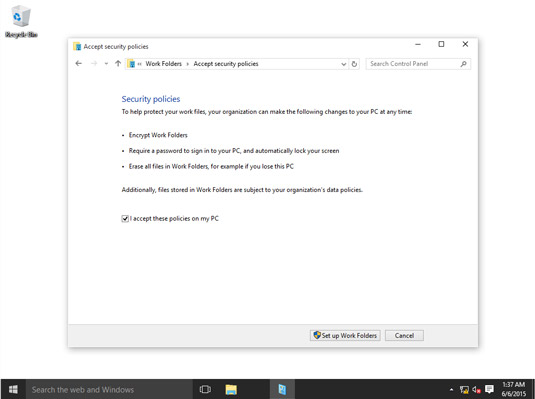This screenshot has height=399, width=535.
Task: Minimize the Accept security policies window
Action: coord(418,44)
